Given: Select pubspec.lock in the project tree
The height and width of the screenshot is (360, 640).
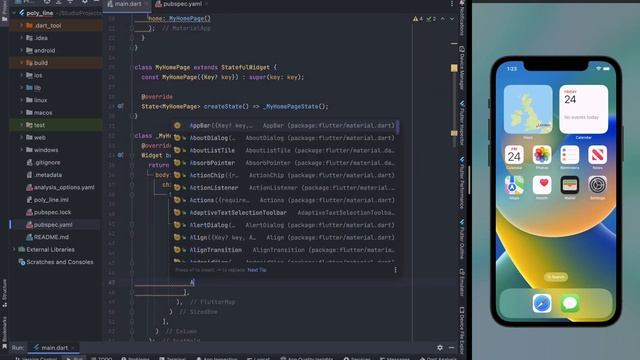Looking at the screenshot, I should coord(52,212).
